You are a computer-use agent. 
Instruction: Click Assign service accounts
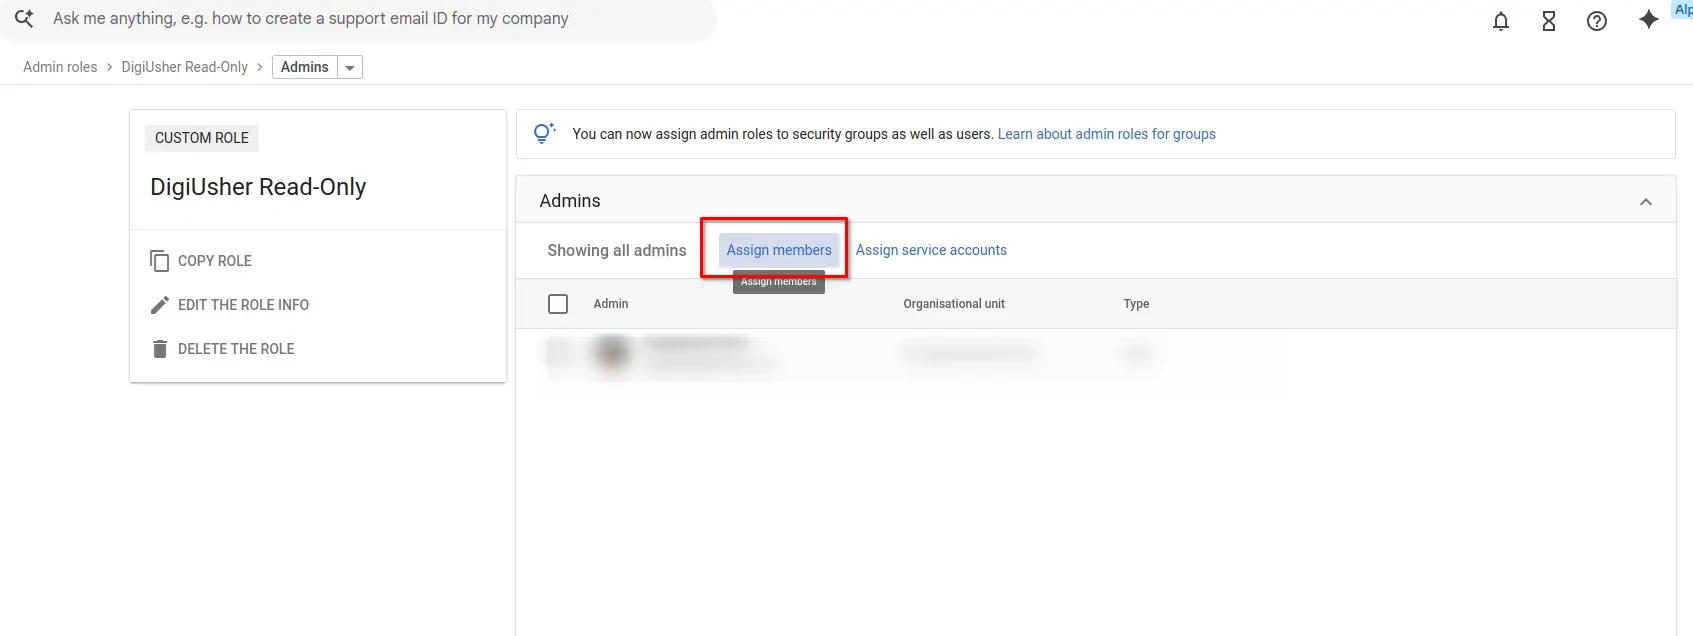click(x=931, y=250)
